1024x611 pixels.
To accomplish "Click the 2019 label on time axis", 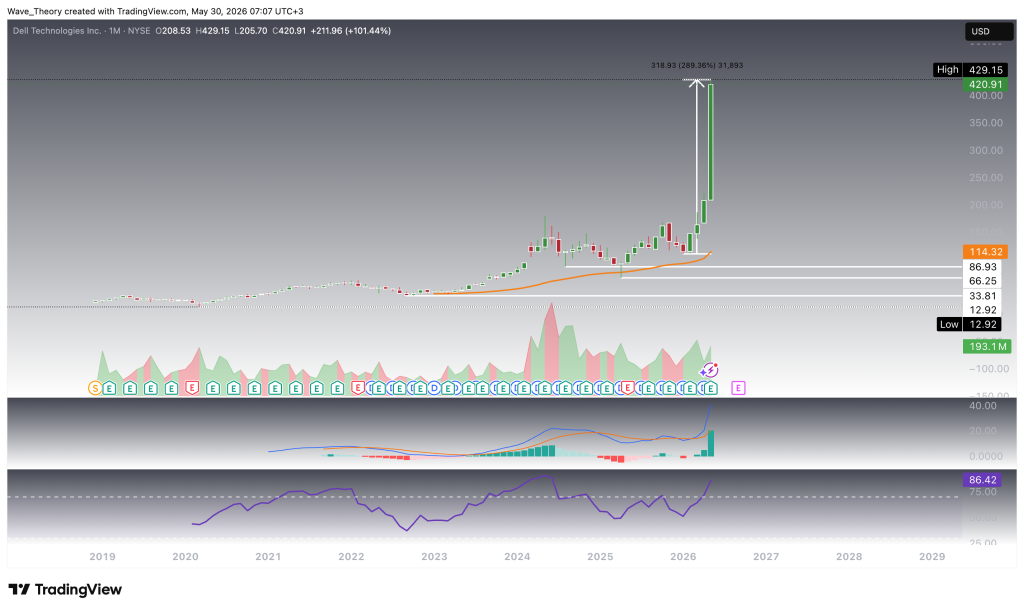I will pos(103,557).
